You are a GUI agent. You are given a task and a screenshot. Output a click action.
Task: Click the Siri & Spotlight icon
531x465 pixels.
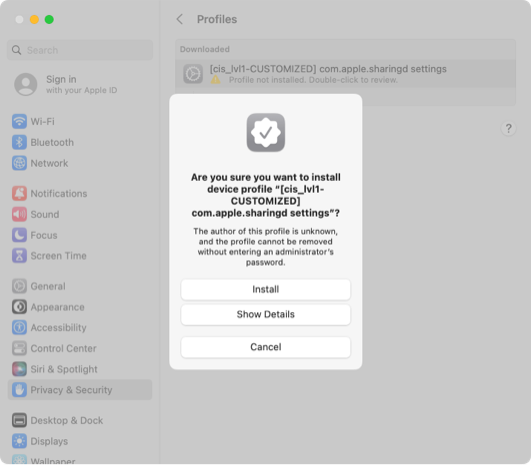tap(19, 369)
